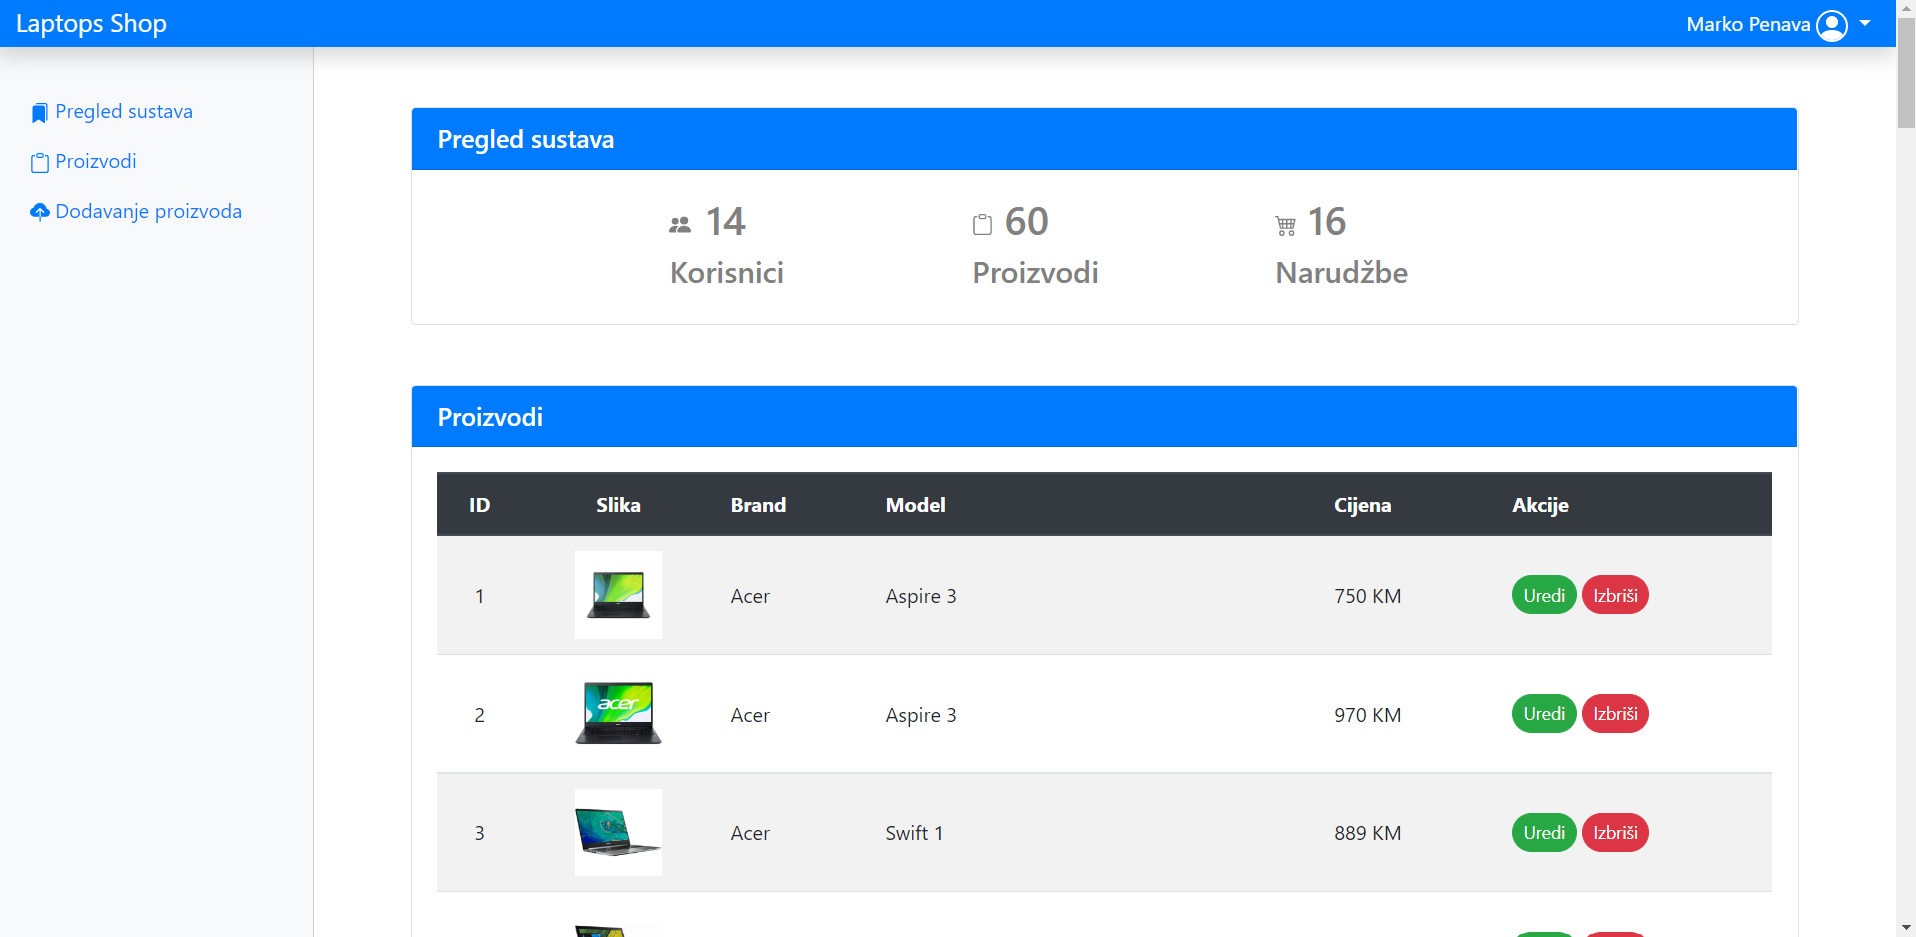Select the Dodavanje proizvoda sidebar menu item

point(148,211)
